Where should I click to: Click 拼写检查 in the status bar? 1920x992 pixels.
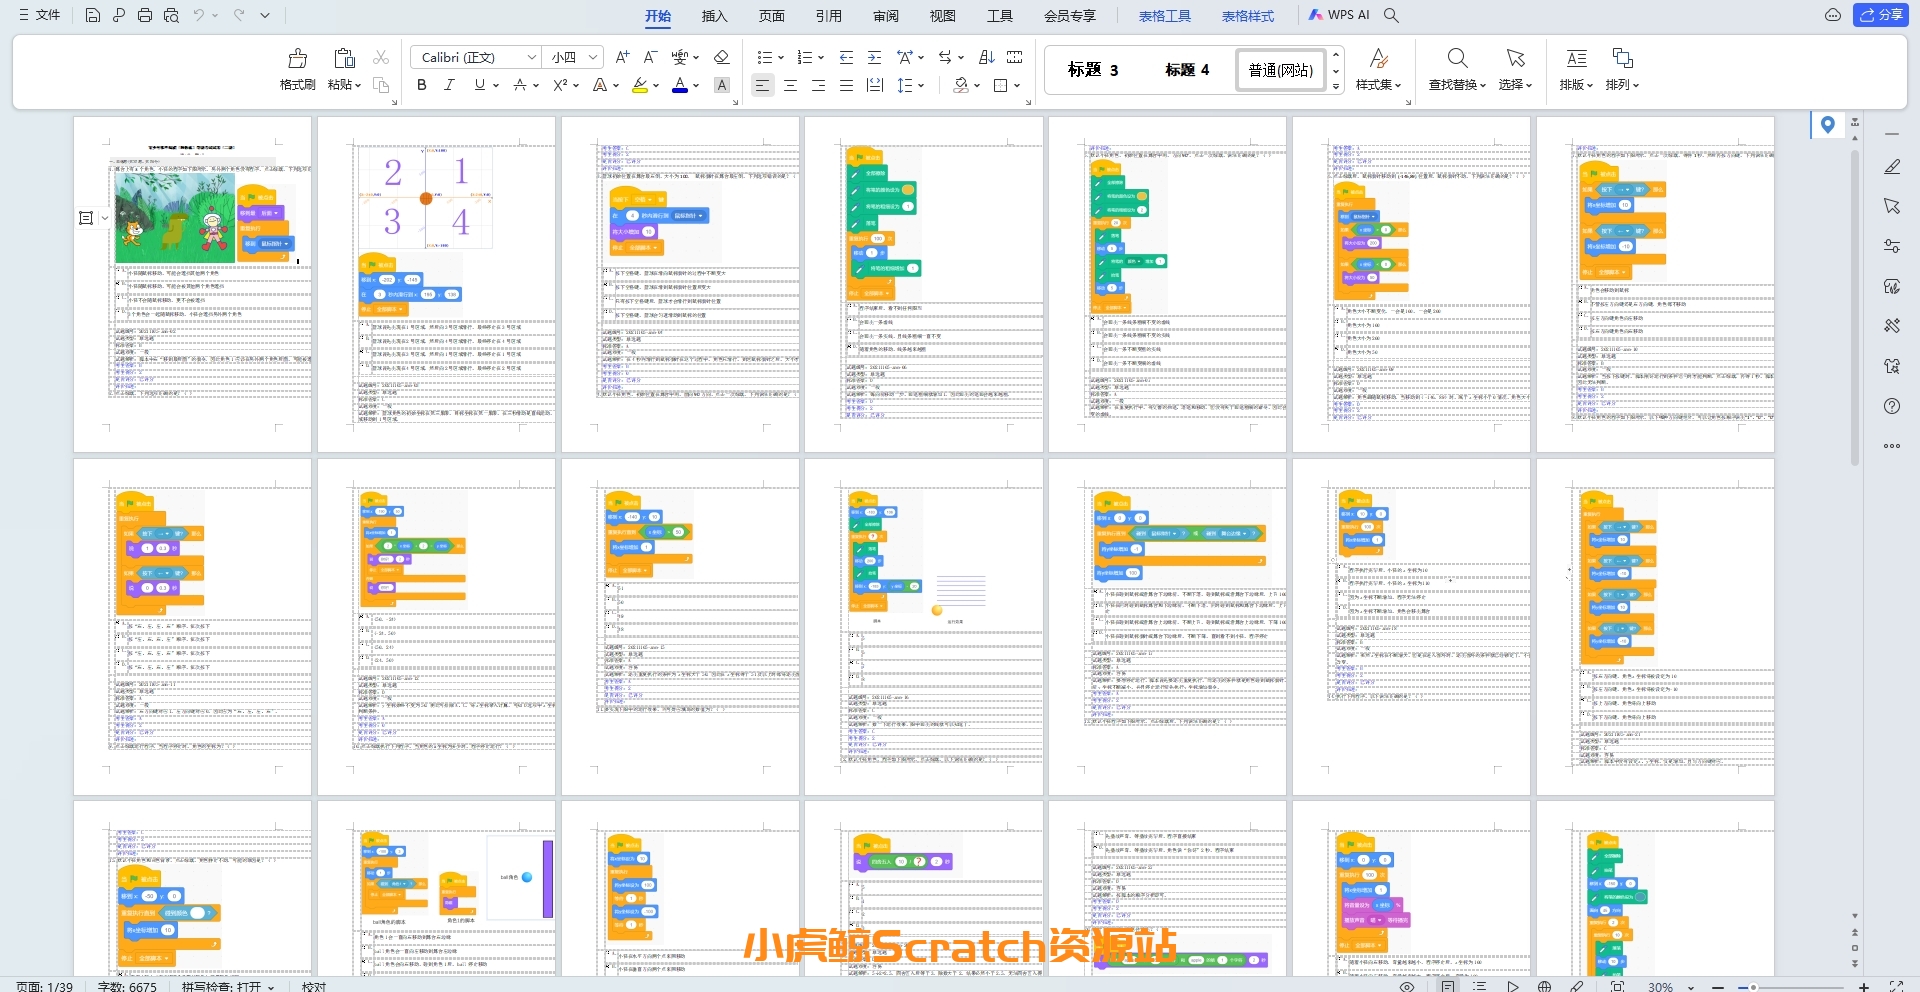tap(228, 986)
